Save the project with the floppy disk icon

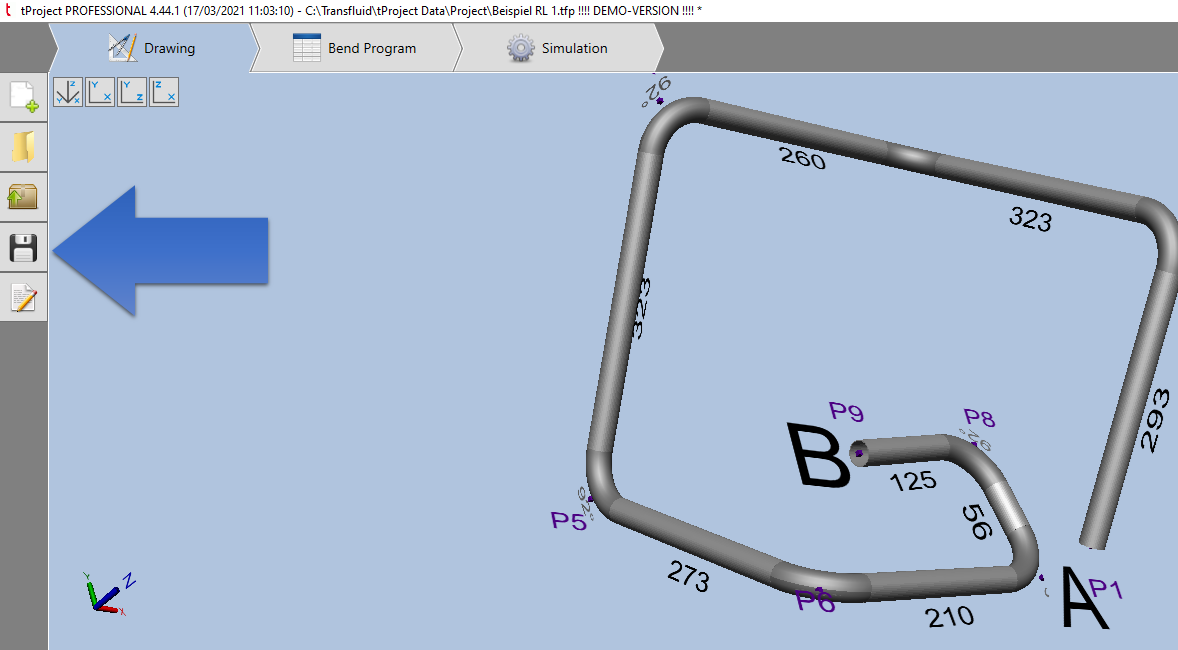[23, 247]
